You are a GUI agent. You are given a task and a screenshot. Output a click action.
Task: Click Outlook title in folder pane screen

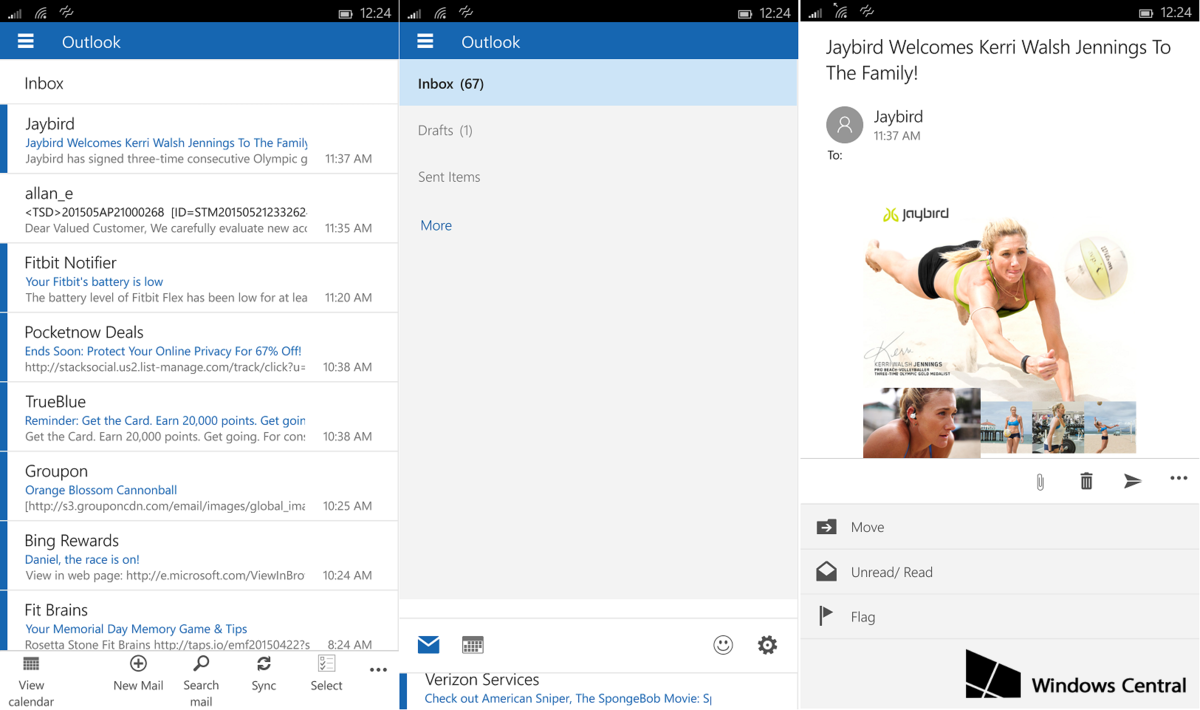click(x=490, y=42)
